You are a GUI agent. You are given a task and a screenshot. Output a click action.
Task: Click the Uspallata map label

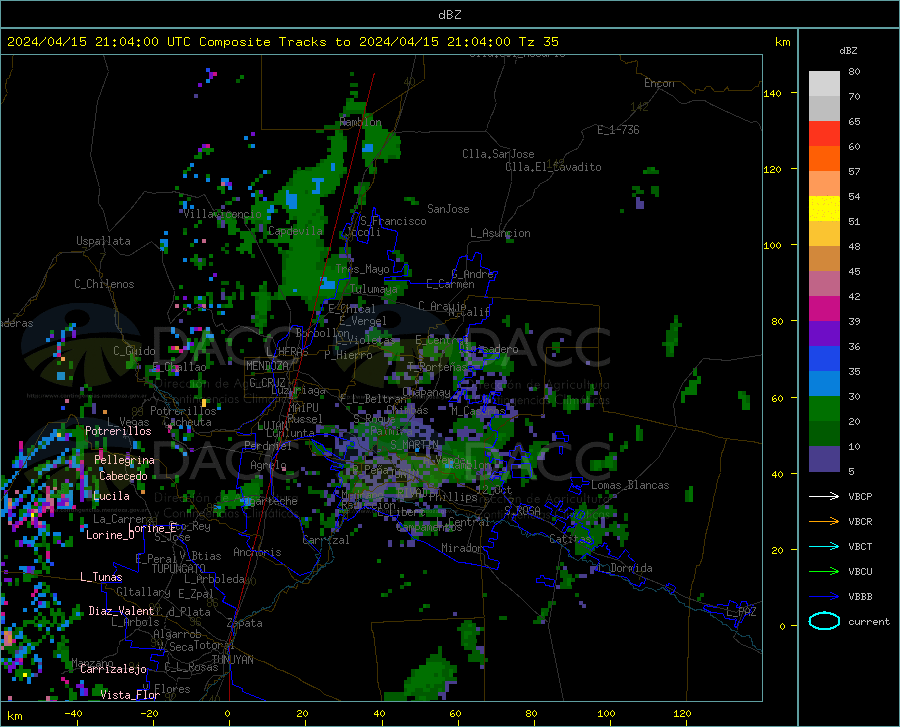103,241
